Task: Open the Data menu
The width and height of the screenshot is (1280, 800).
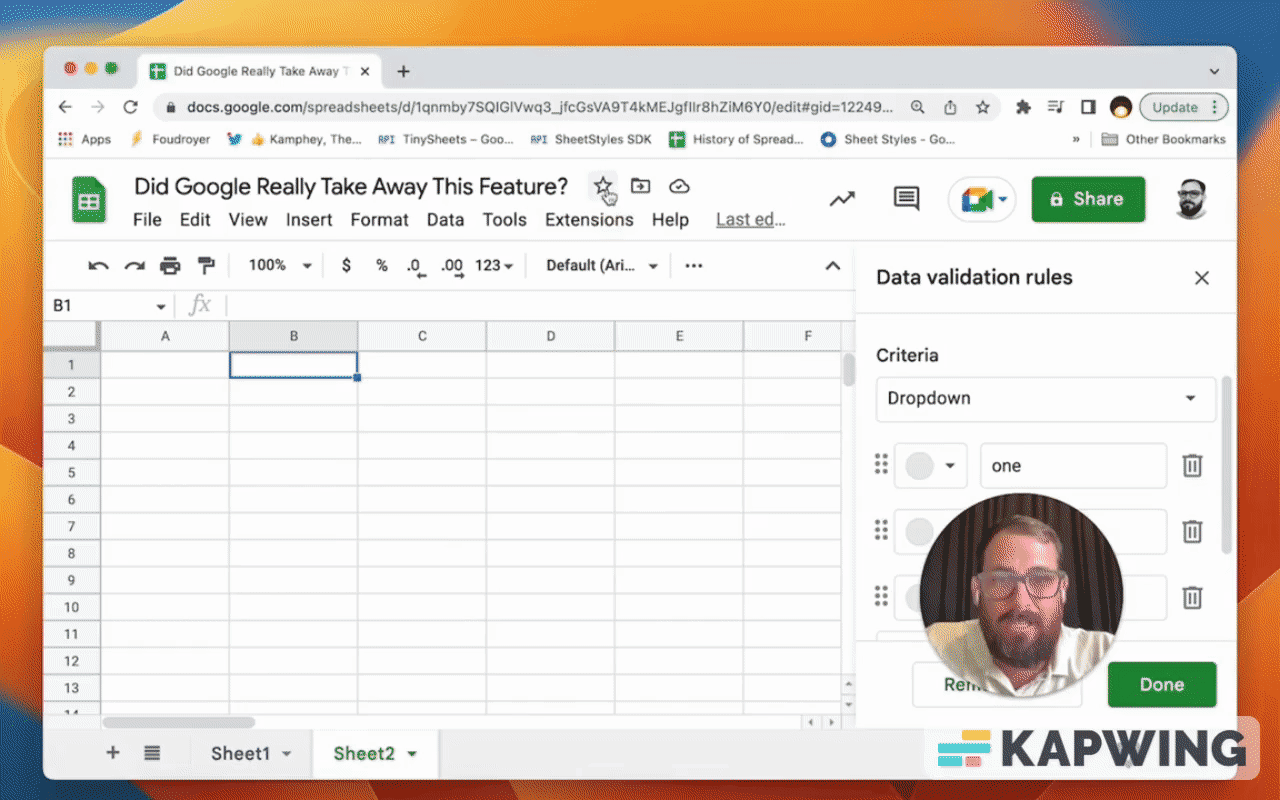Action: pyautogui.click(x=445, y=220)
